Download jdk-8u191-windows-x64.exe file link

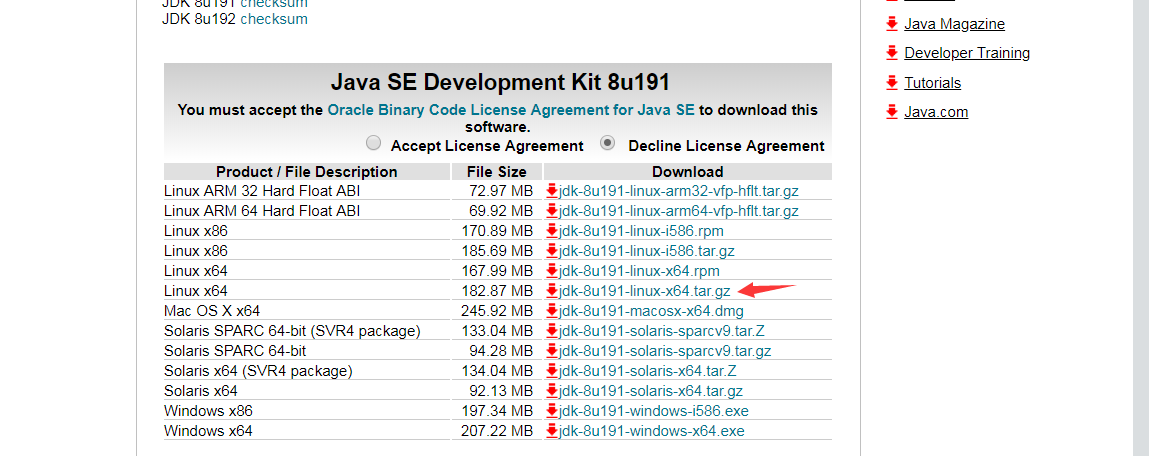tap(651, 431)
